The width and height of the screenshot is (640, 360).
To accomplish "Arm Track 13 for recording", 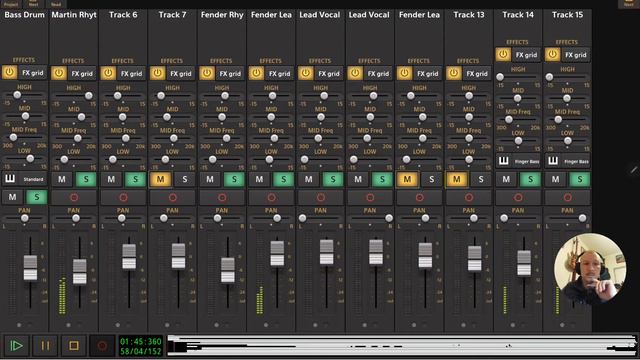I will [x=469, y=198].
